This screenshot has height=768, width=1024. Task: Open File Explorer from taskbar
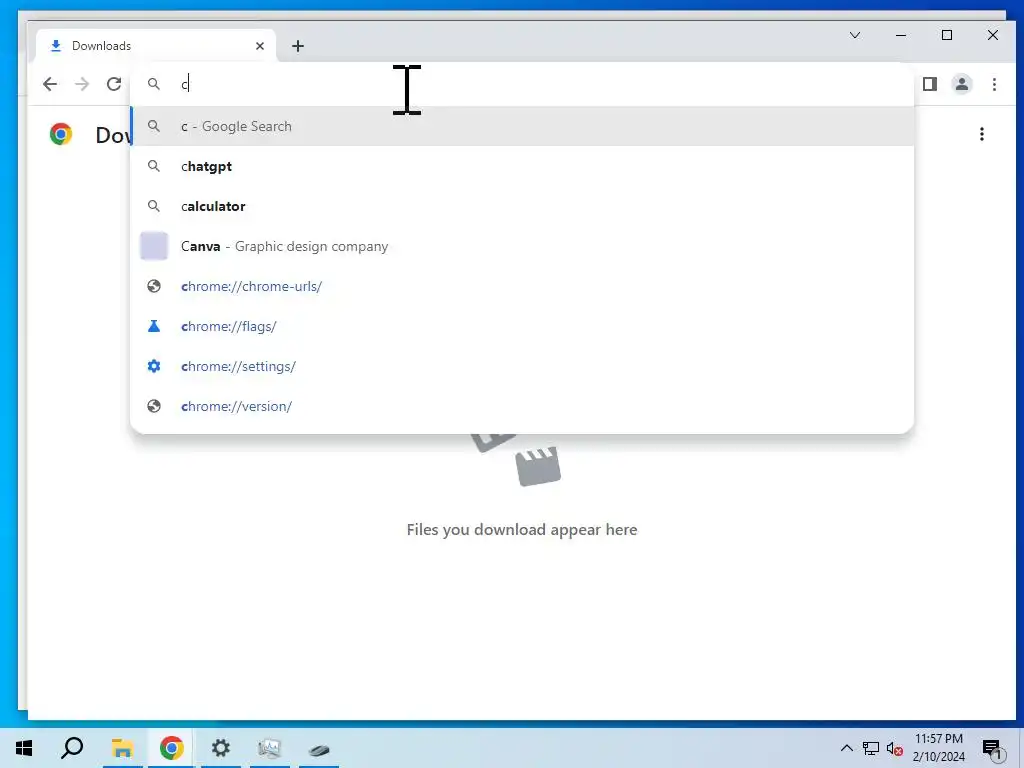pyautogui.click(x=122, y=748)
